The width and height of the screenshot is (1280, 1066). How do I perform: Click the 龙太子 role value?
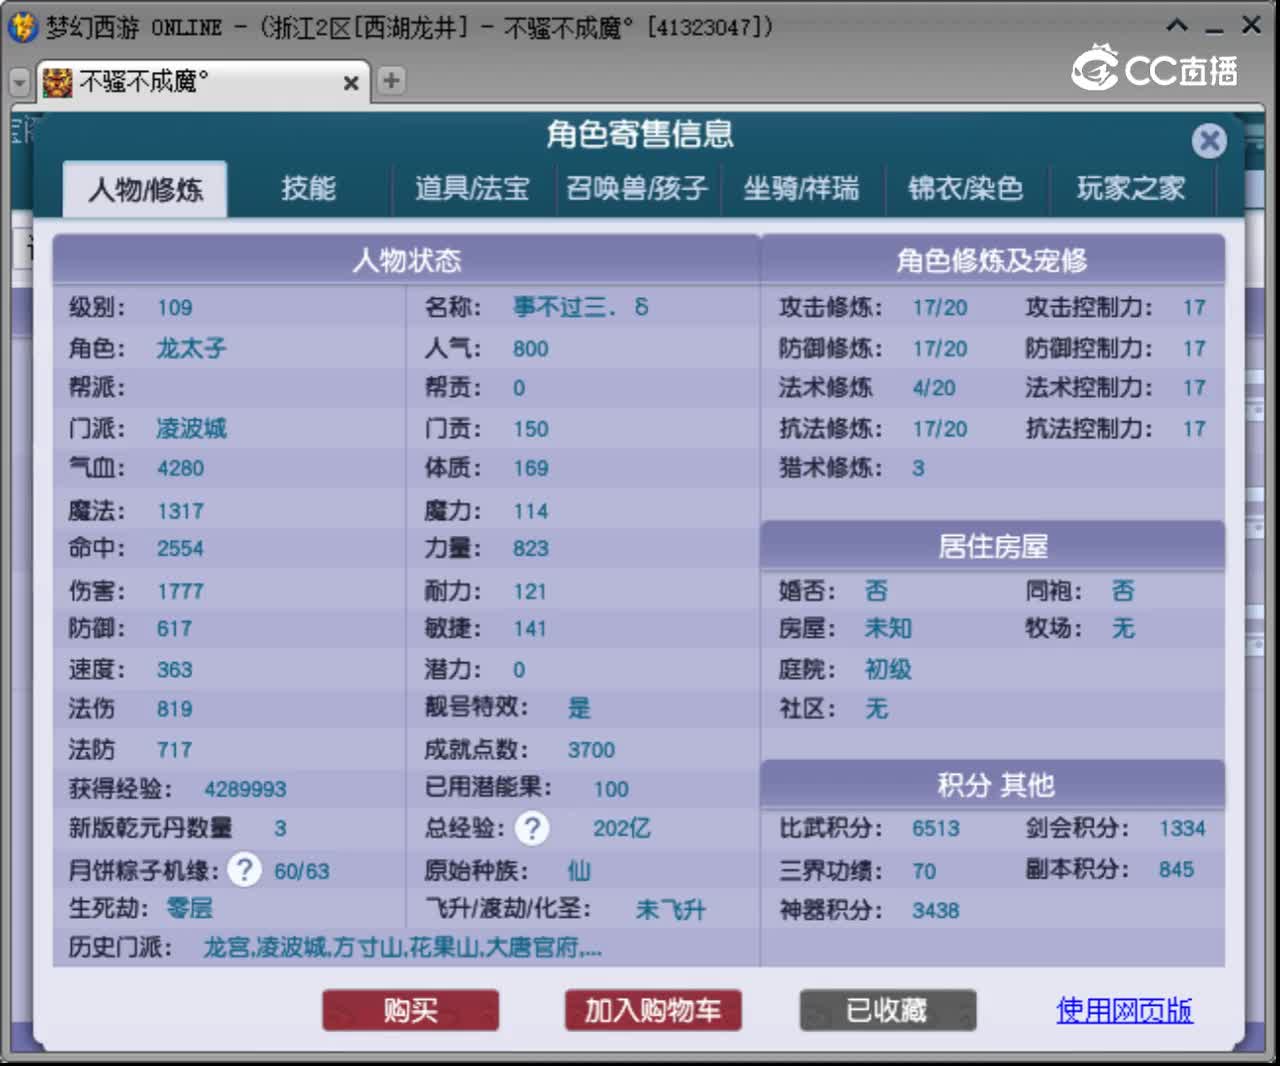pyautogui.click(x=191, y=348)
